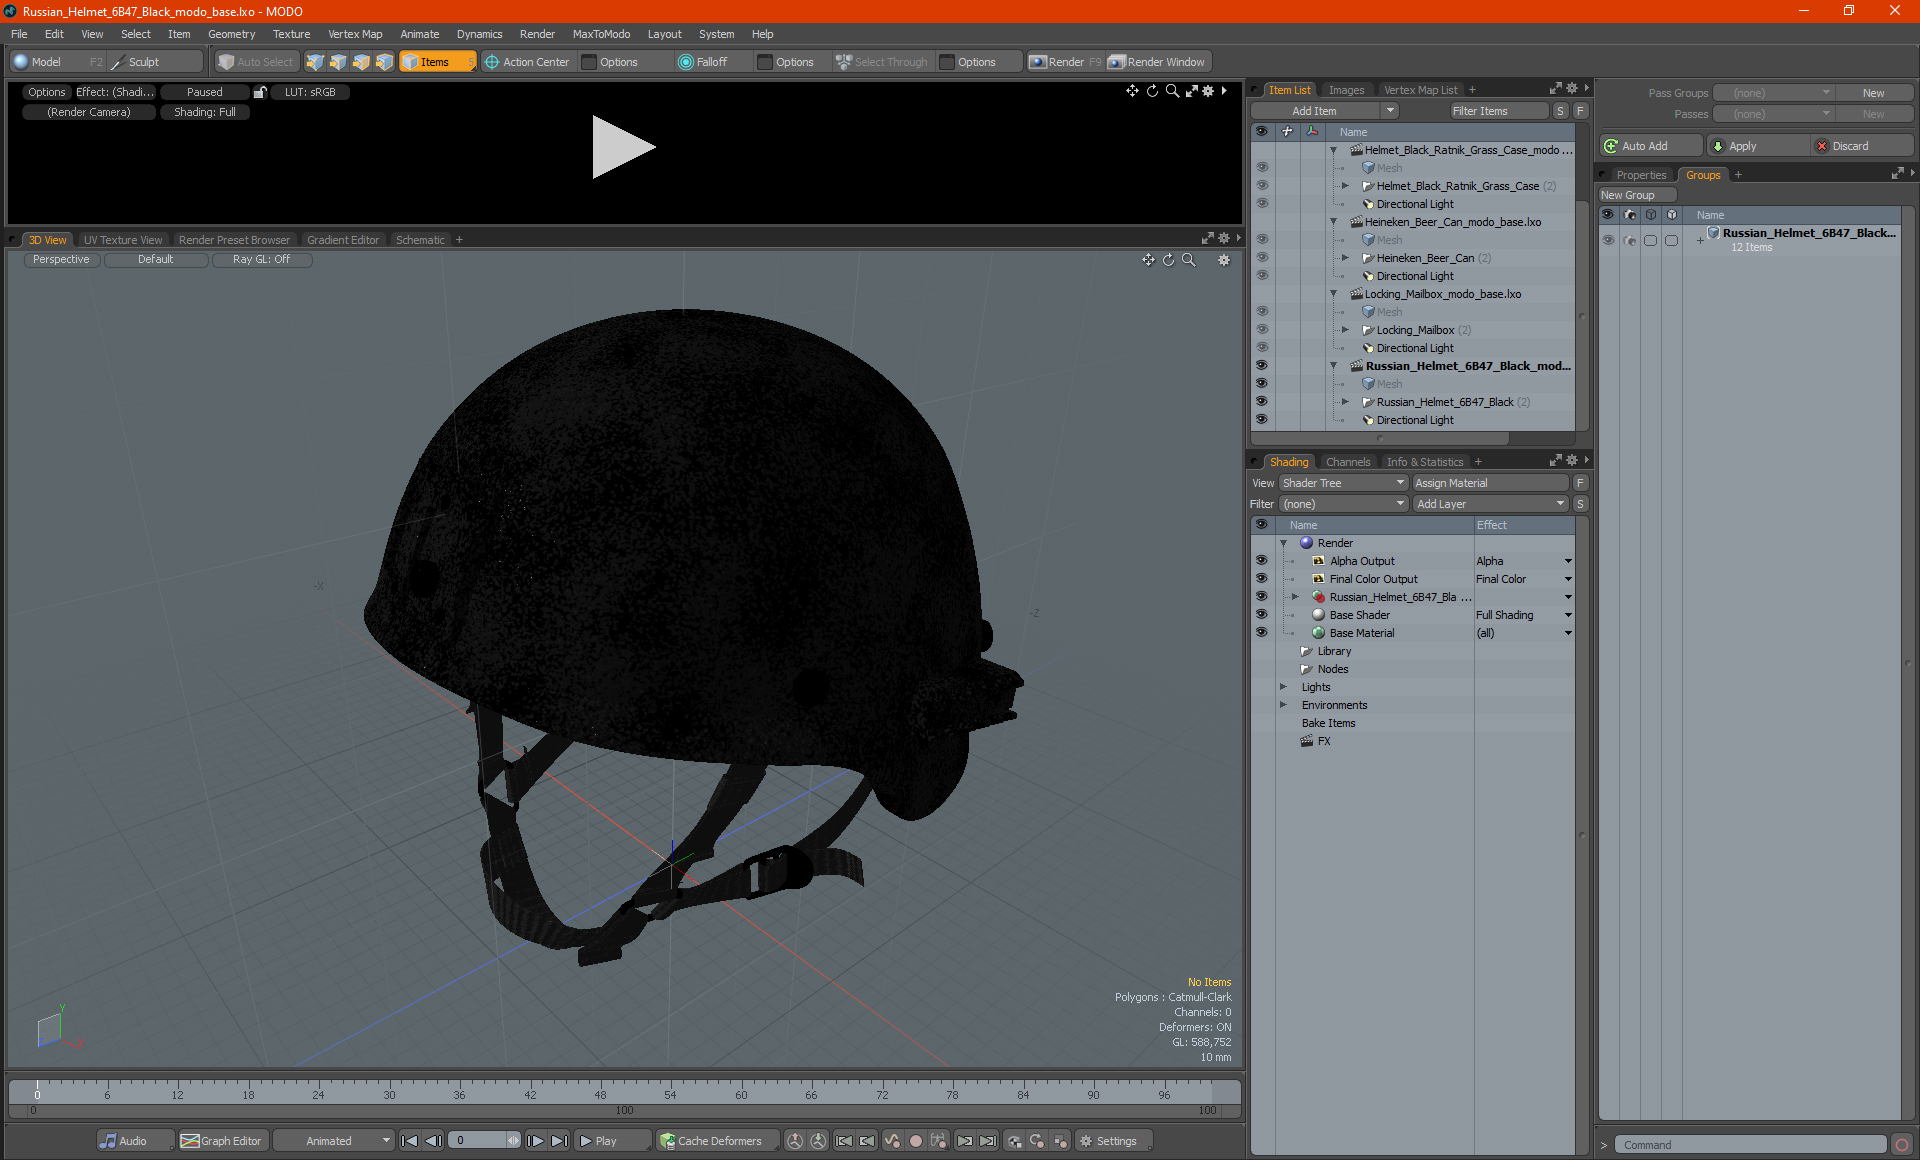This screenshot has height=1160, width=1920.
Task: Open the Animated key mode dropdown
Action: pyautogui.click(x=333, y=1141)
